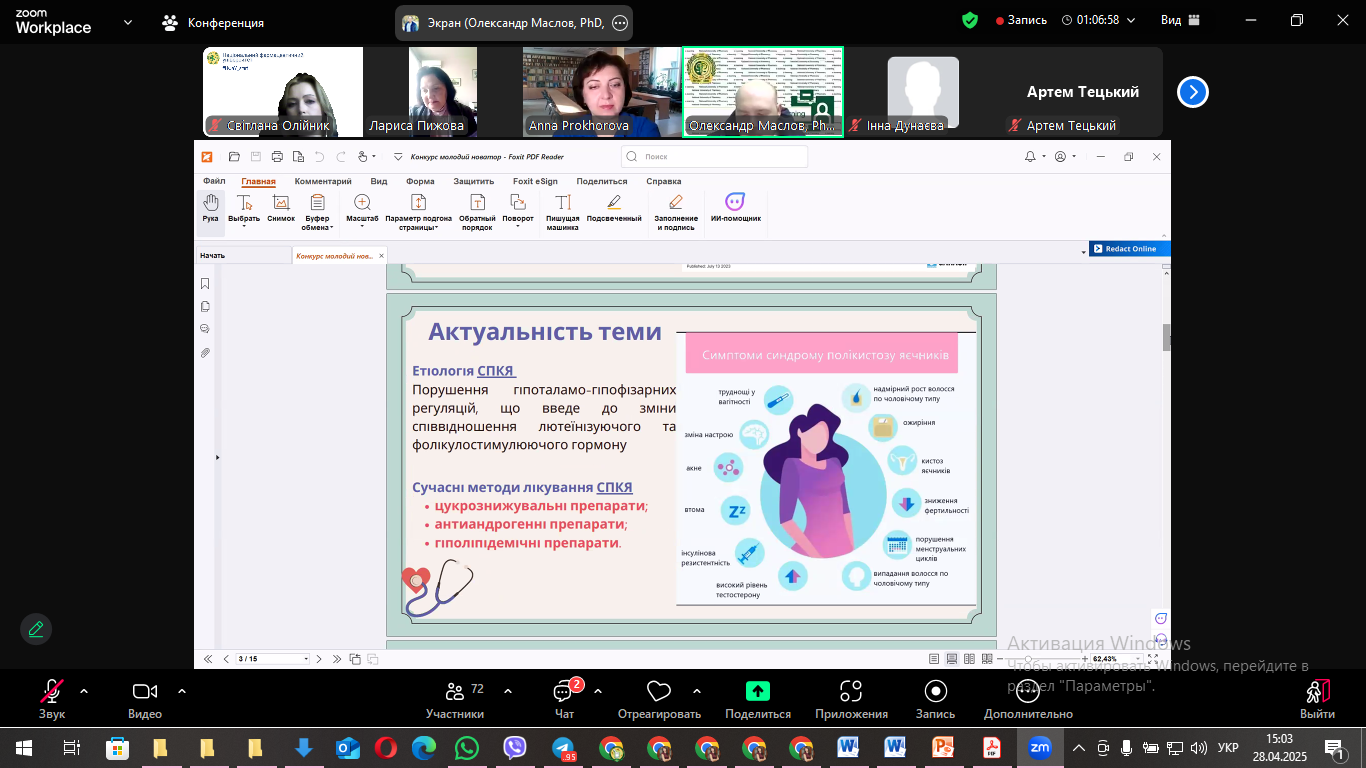Click the Foxit search field Поиск
1366x768 pixels.
tap(715, 156)
